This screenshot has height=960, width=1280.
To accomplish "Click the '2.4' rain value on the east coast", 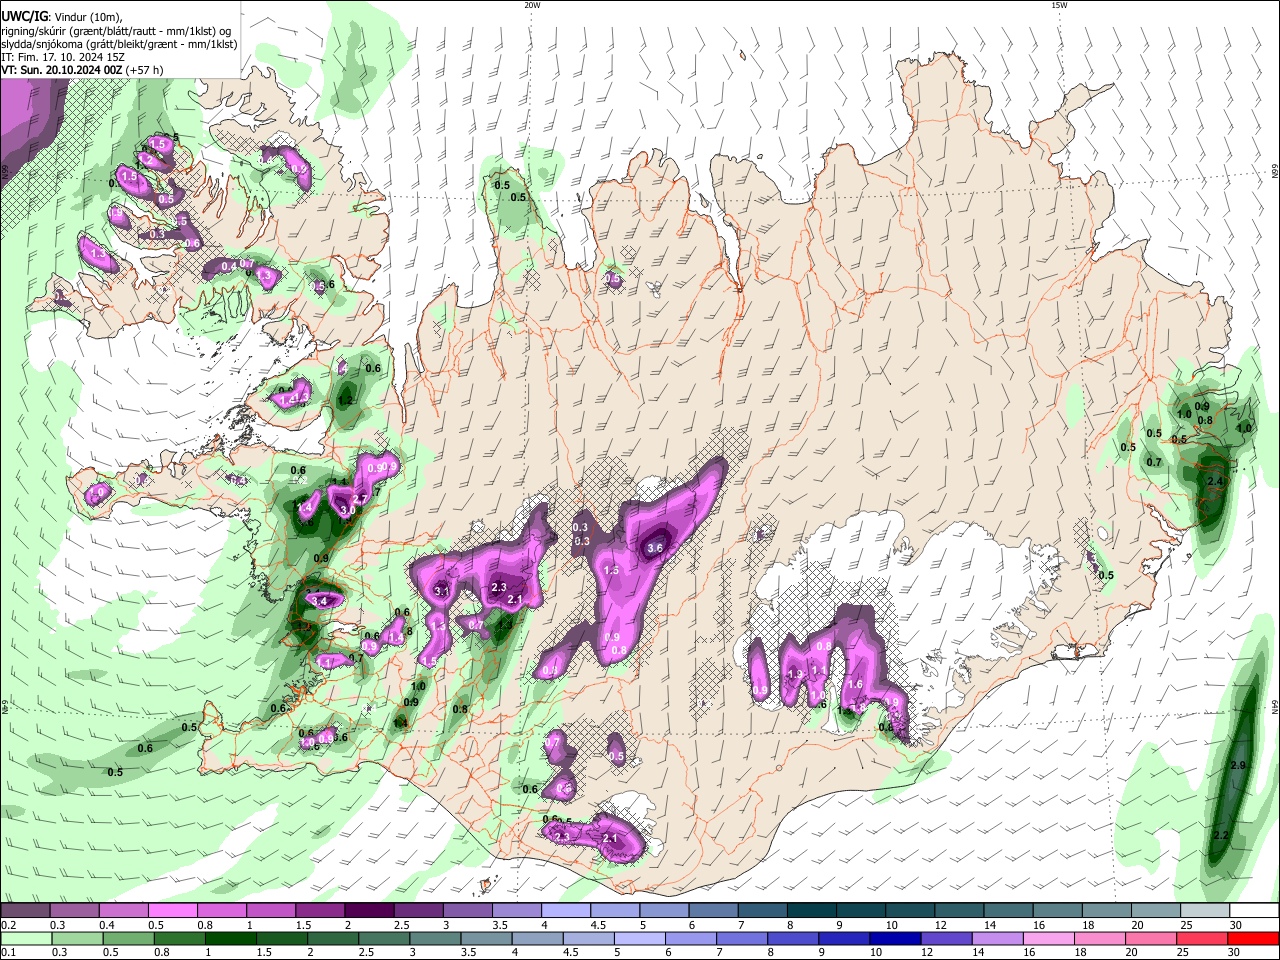I will click(1215, 481).
